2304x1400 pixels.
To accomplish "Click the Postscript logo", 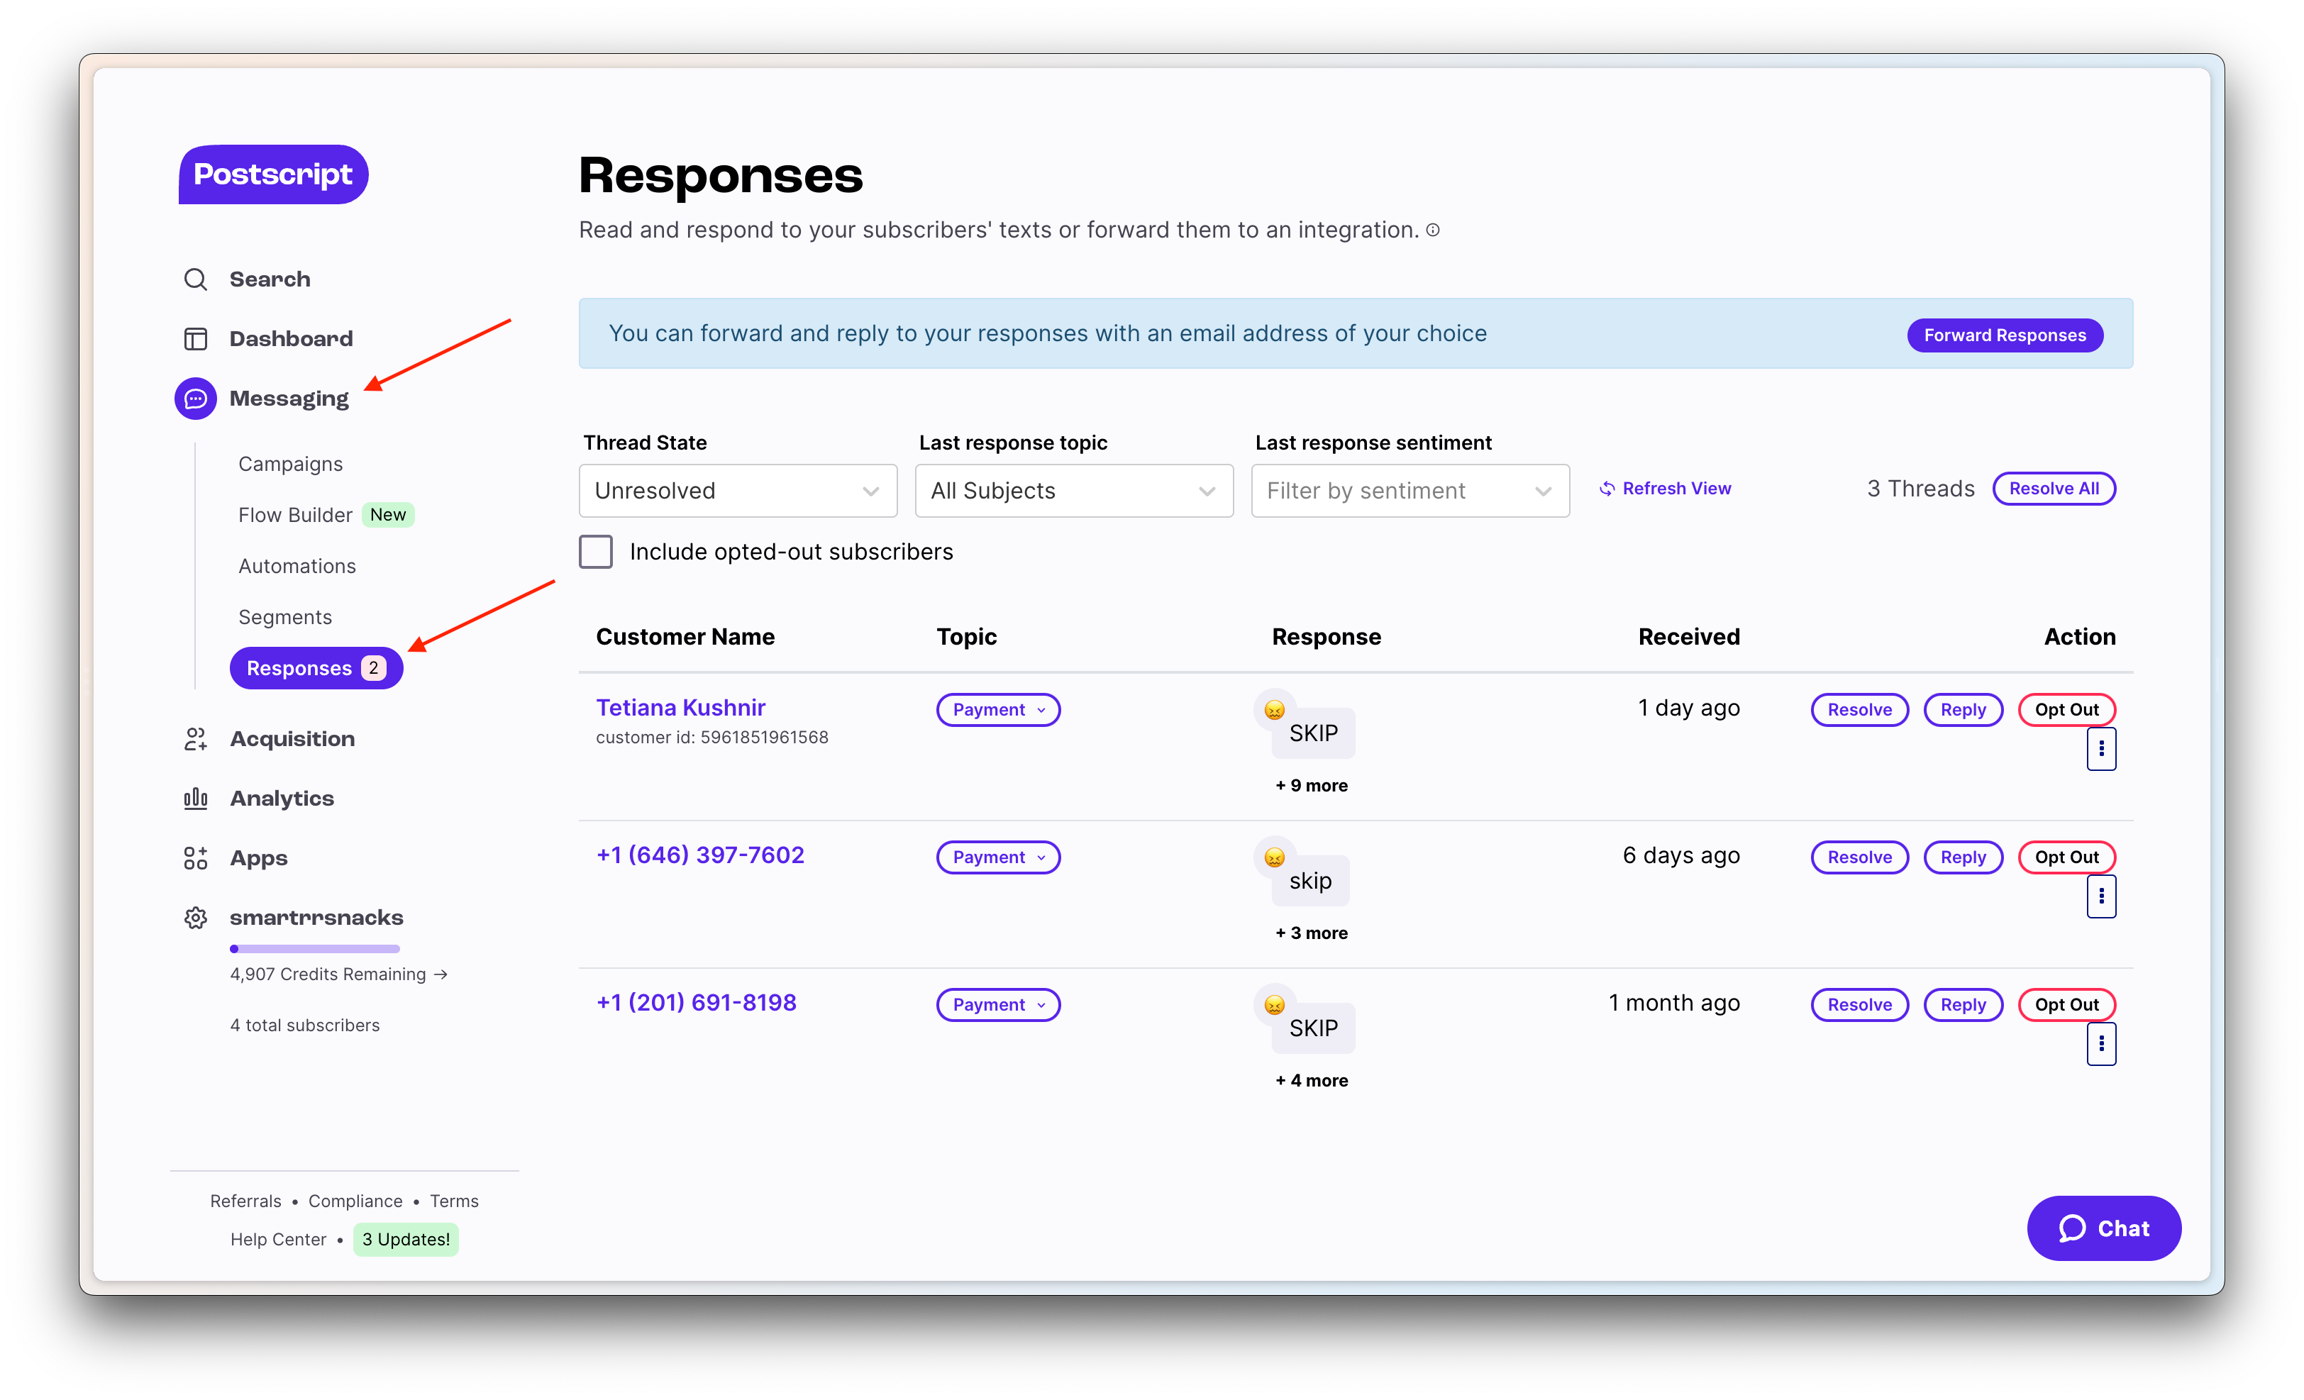I will (273, 174).
